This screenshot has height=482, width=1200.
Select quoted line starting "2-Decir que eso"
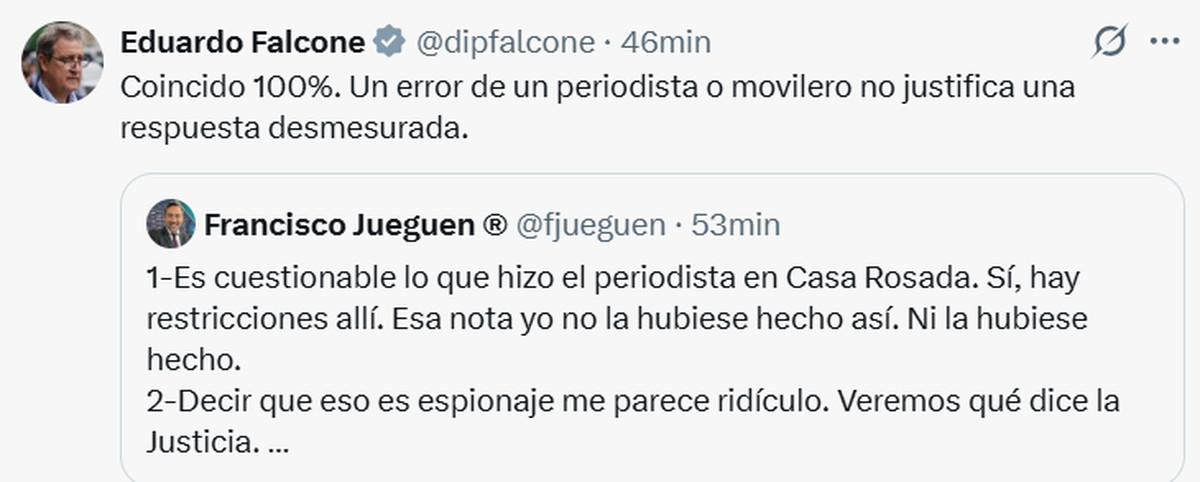(632, 401)
